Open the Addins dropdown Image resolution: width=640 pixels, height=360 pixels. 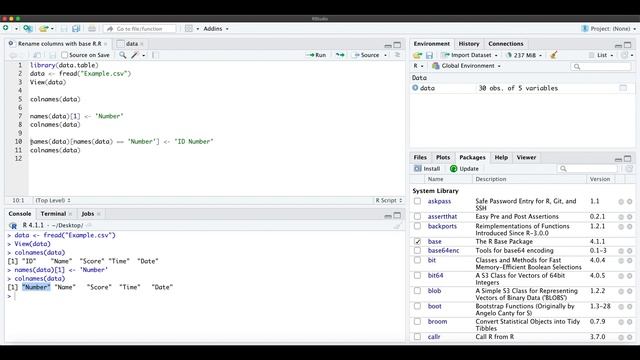[216, 29]
